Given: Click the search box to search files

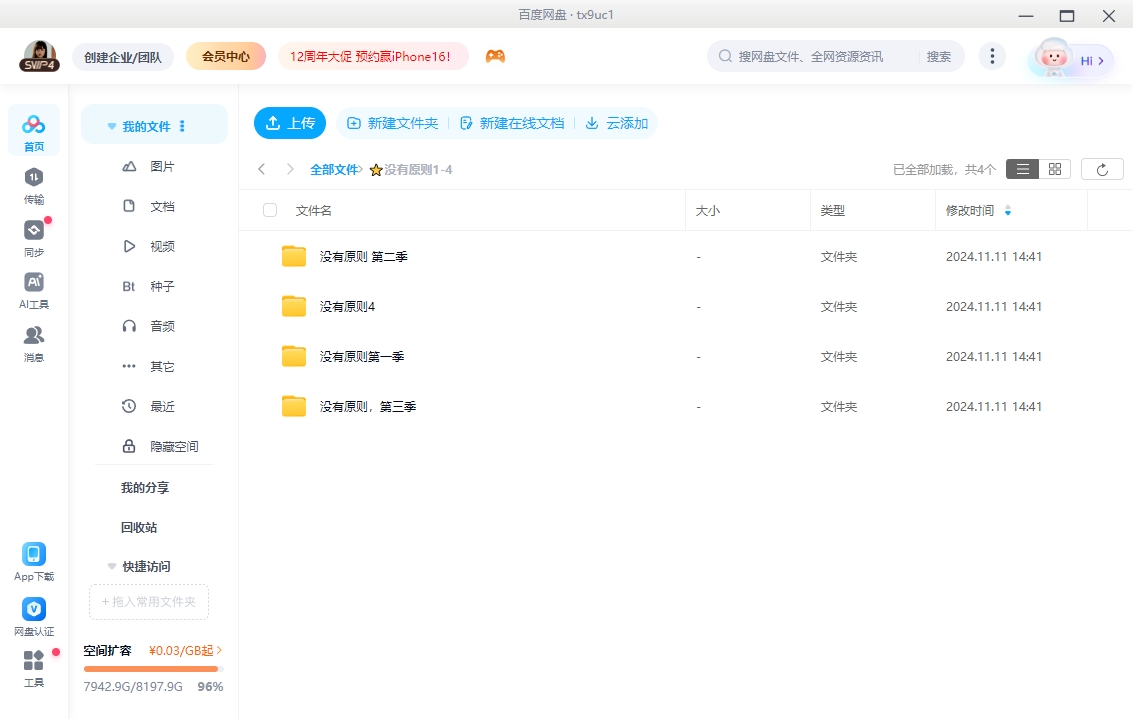Looking at the screenshot, I should tap(810, 56).
